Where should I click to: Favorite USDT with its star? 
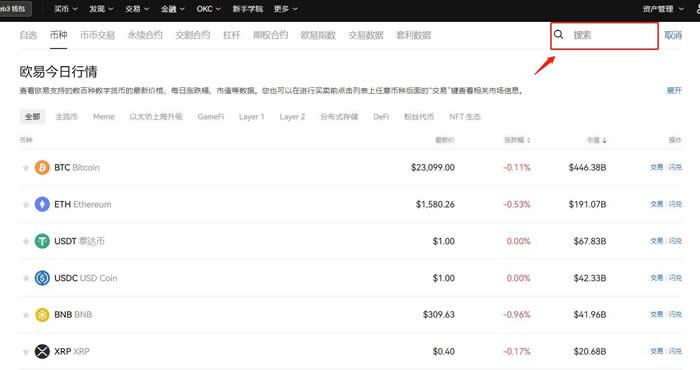tap(26, 241)
